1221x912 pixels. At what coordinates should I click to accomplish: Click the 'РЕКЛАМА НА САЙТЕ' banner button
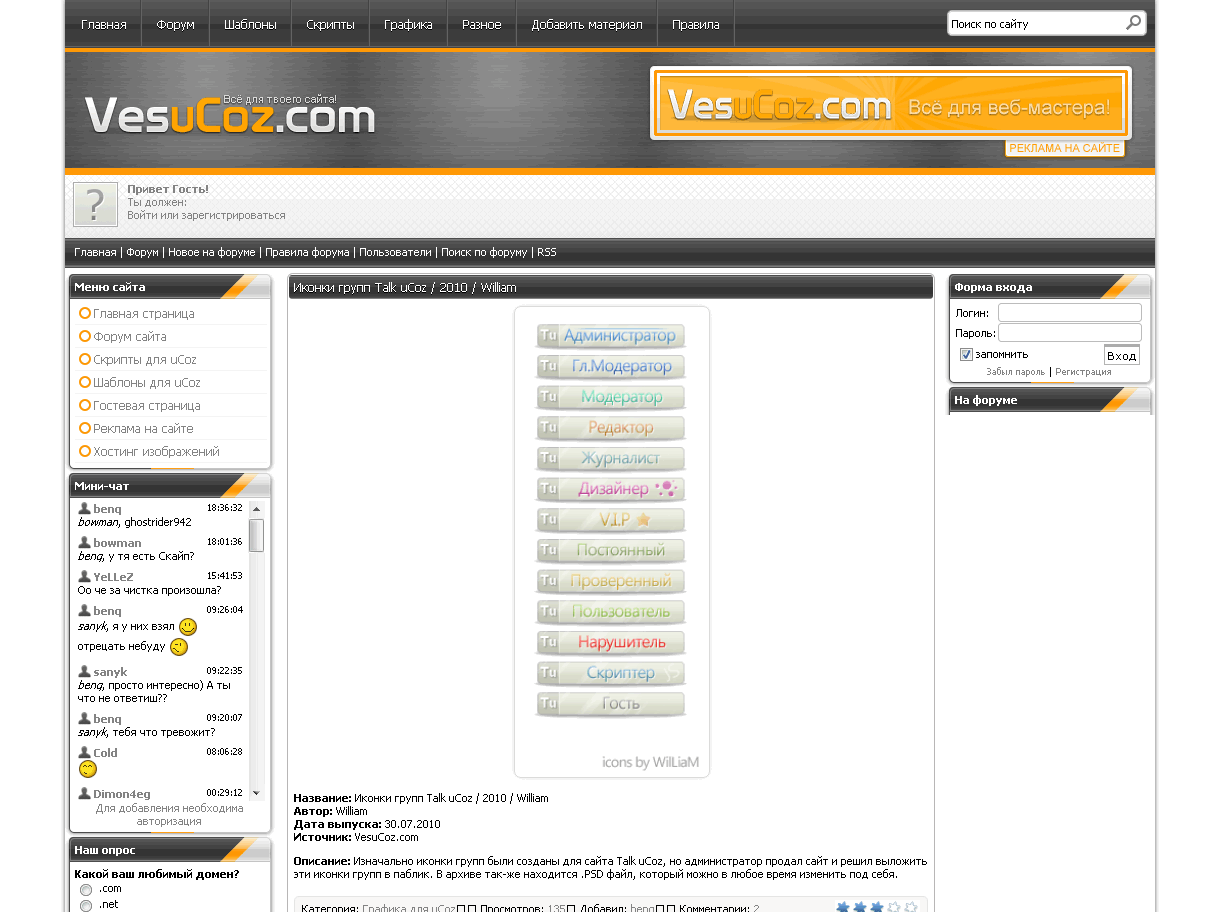(x=1064, y=148)
